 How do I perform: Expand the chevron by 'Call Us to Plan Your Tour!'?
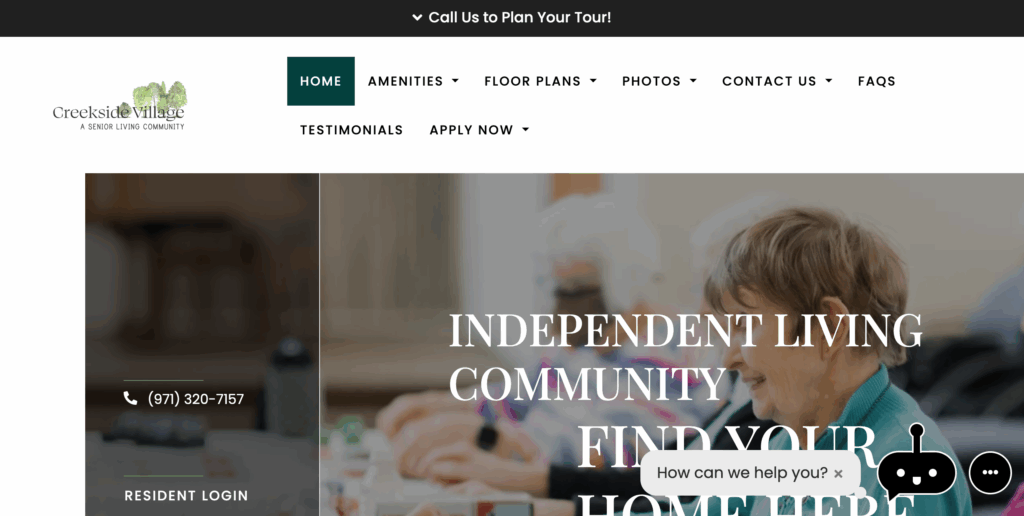[x=417, y=18]
